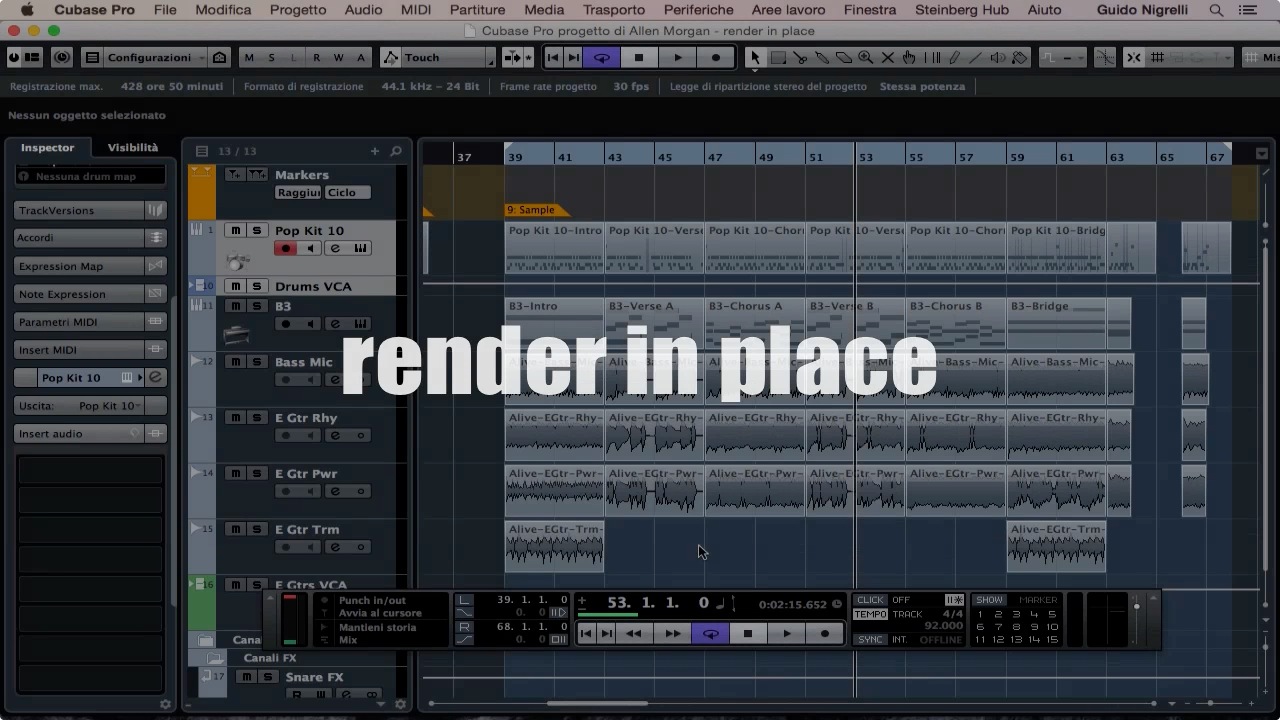This screenshot has width=1280, height=720.
Task: Select the Mute (X) tool
Action: click(x=888, y=58)
